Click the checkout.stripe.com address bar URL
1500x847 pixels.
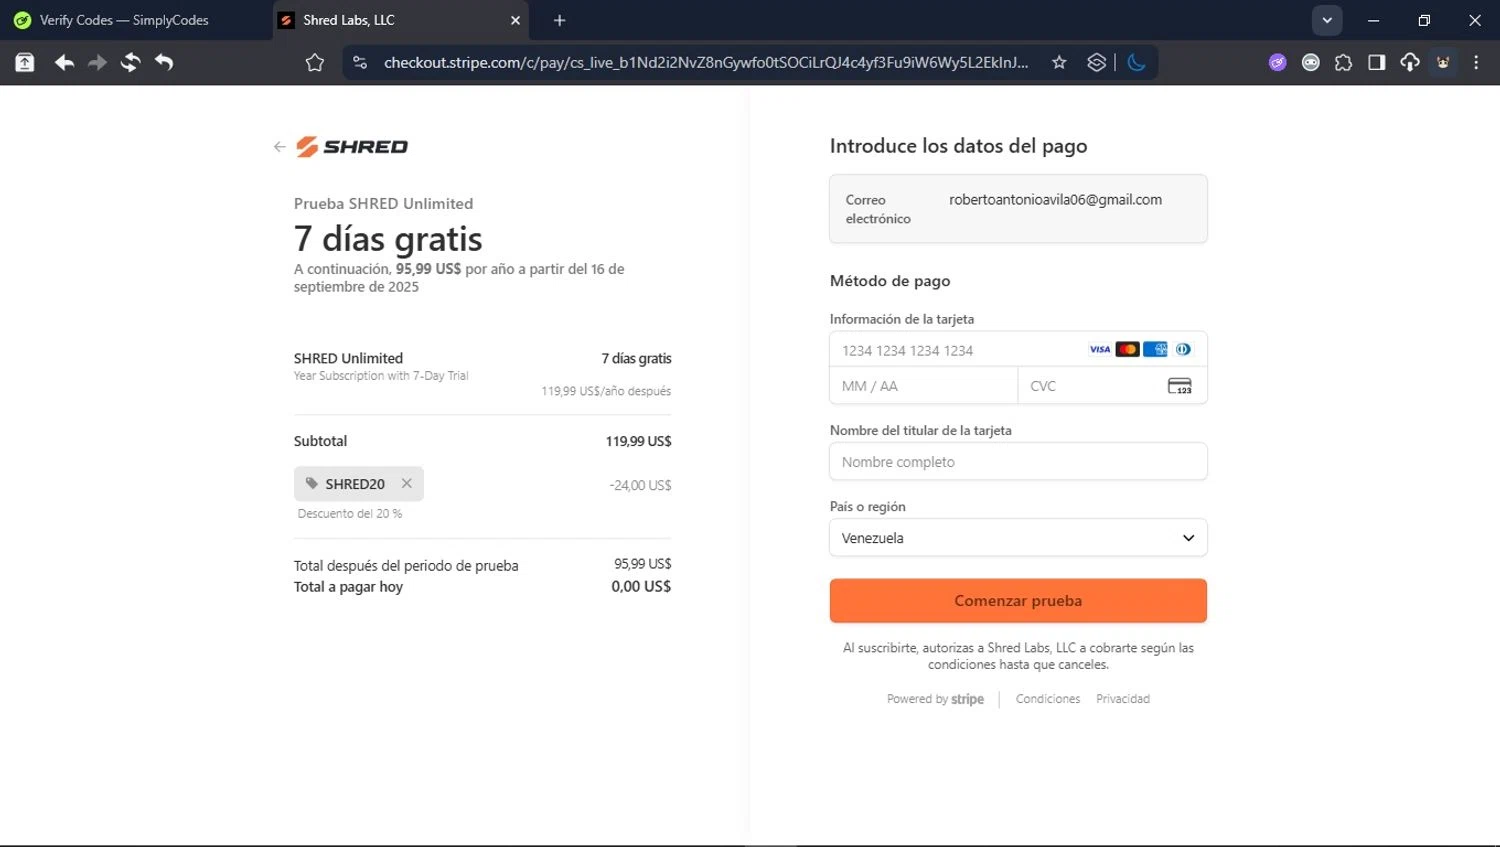[x=705, y=62]
